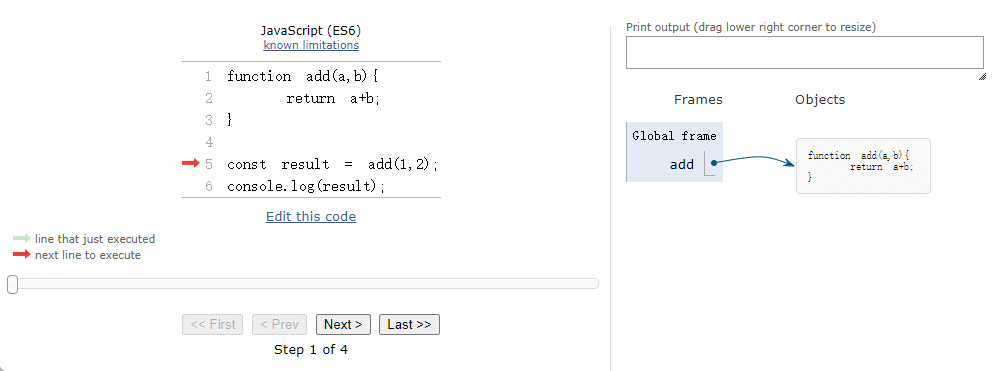Click the blue arrow pointing to function object
This screenshot has height=371, width=1004.
(754, 160)
